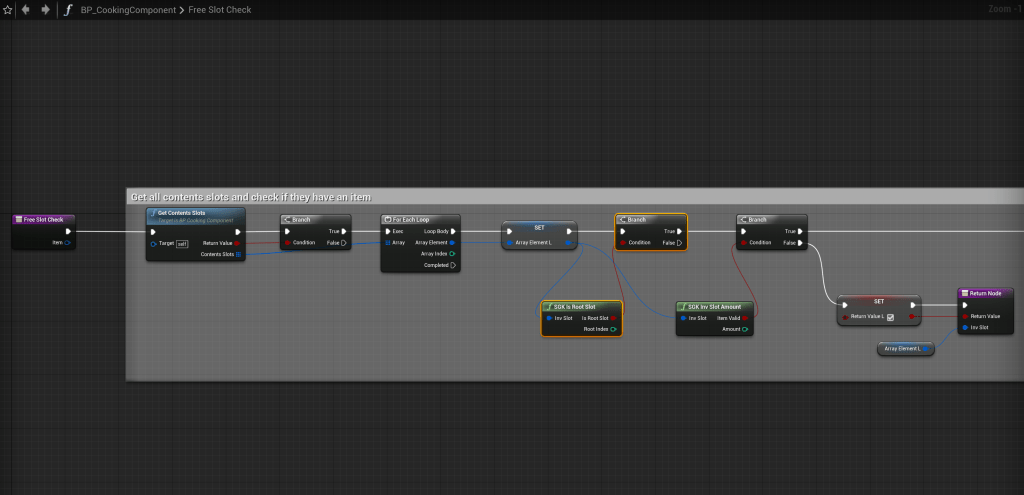Click the Free Slot Check breadcrumb label
Image resolution: width=1024 pixels, height=495 pixels.
pyautogui.click(x=219, y=10)
